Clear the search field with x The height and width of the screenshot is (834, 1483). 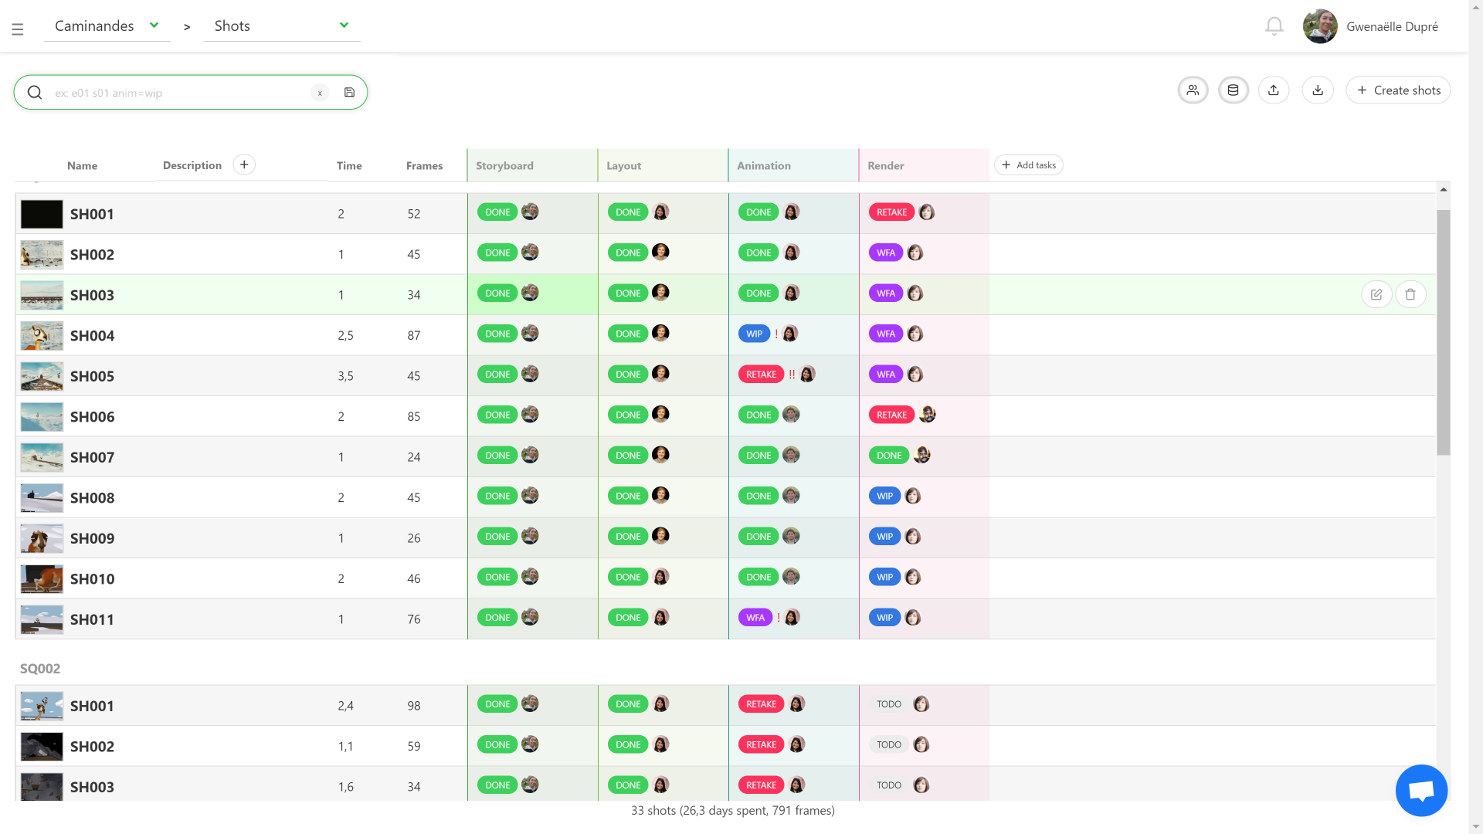[320, 93]
